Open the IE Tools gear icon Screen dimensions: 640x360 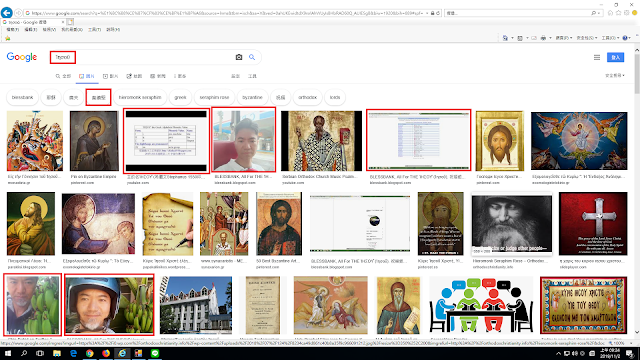[x=627, y=13]
